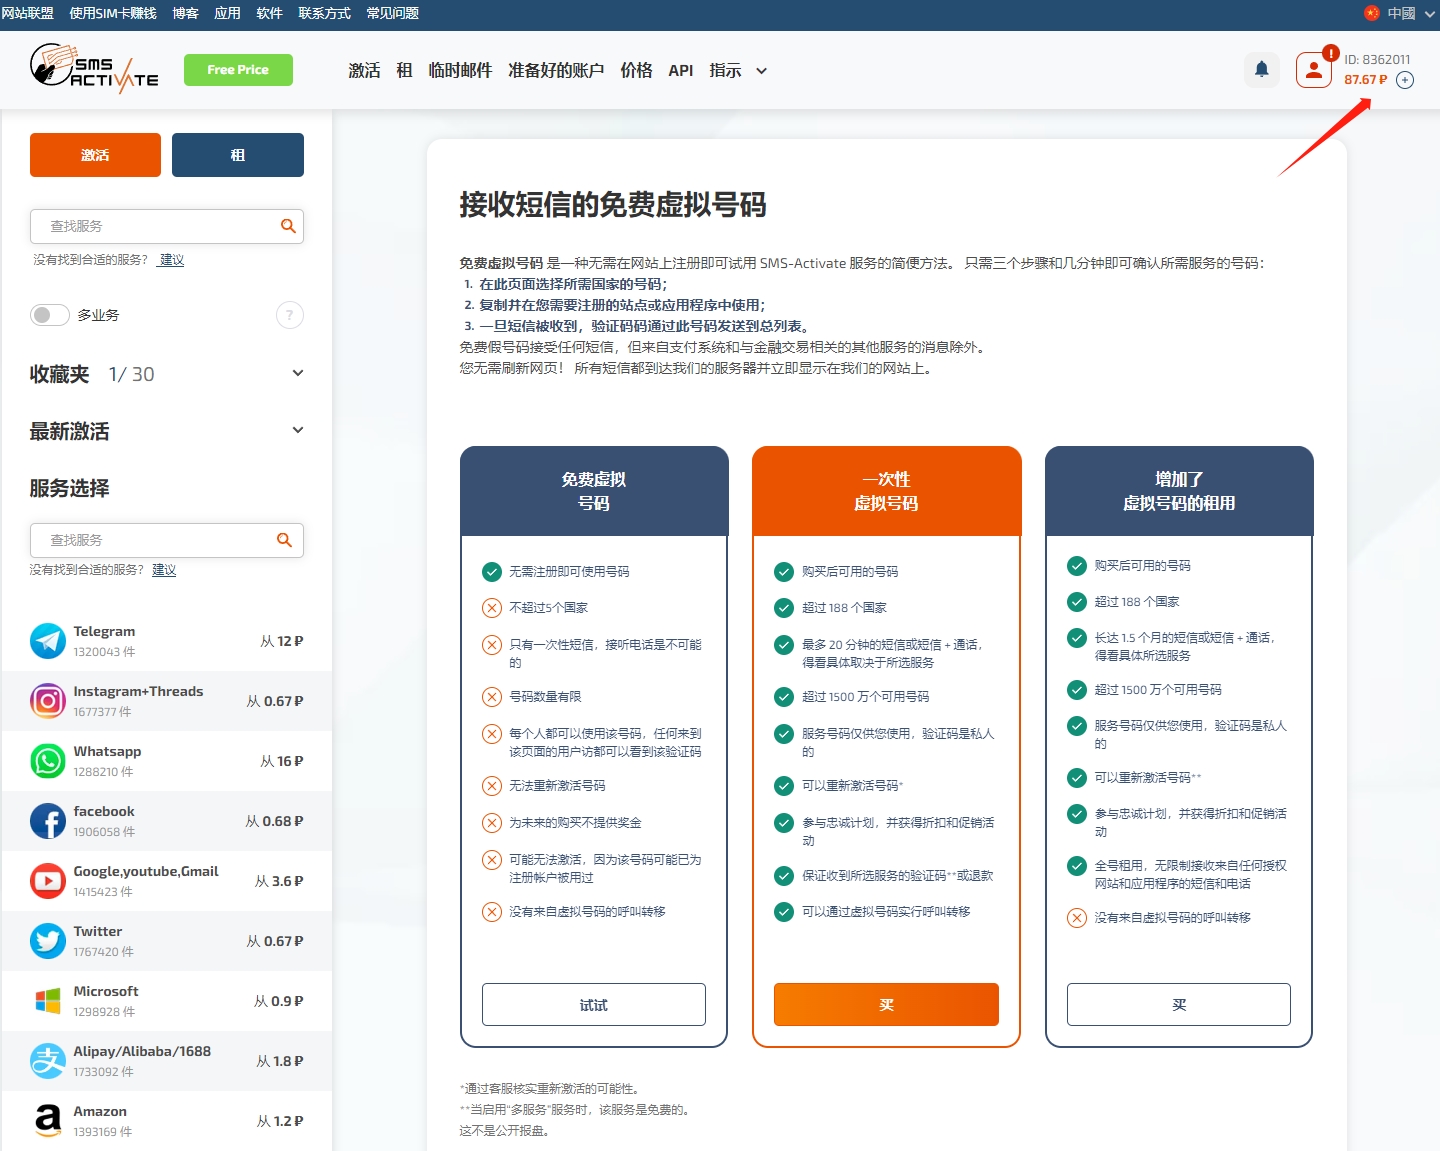
Task: Click the top search magnifier icon
Action: click(x=288, y=226)
